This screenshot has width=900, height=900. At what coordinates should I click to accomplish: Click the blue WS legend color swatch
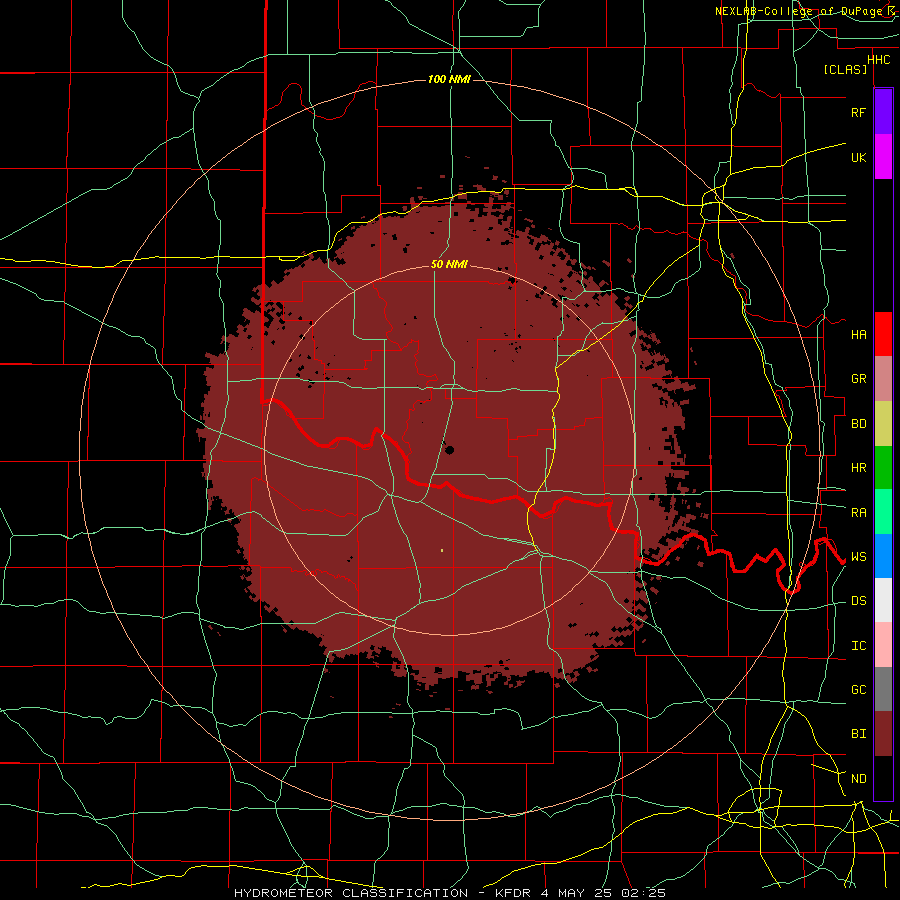[x=883, y=556]
